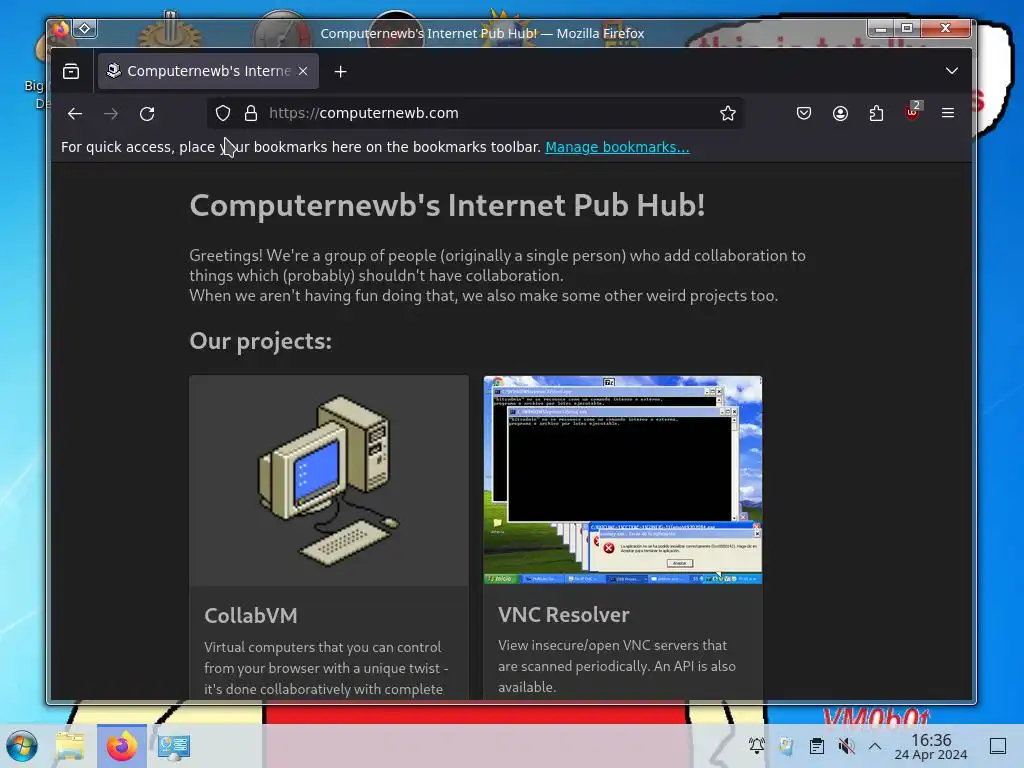
Task: Click the CollabVM retro computer image
Action: tap(329, 481)
